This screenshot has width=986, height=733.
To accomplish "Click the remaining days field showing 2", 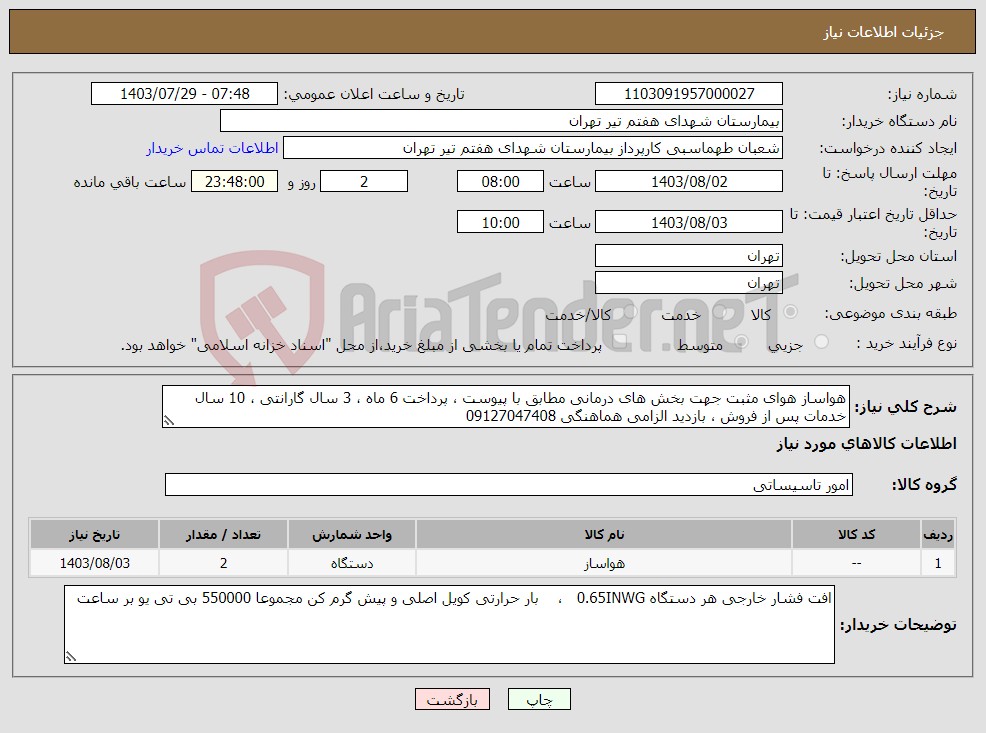I will (x=364, y=182).
